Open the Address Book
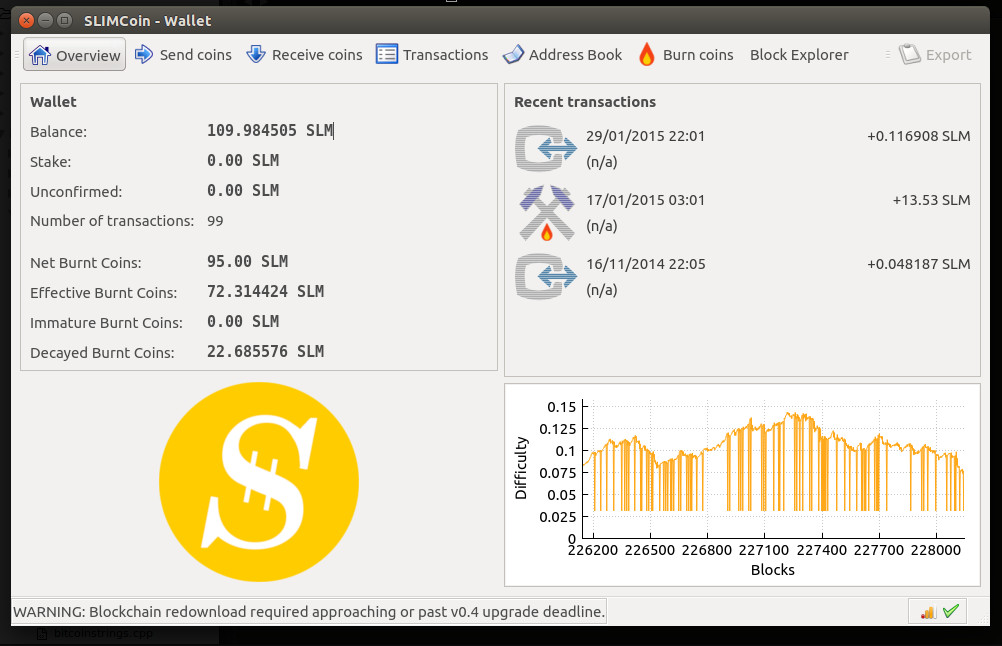 [x=562, y=55]
